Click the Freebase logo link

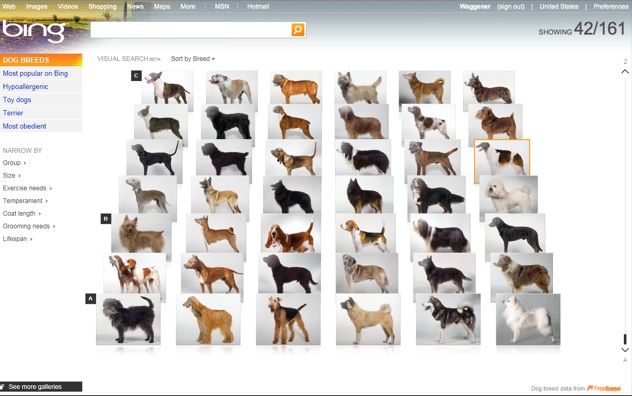click(x=604, y=388)
